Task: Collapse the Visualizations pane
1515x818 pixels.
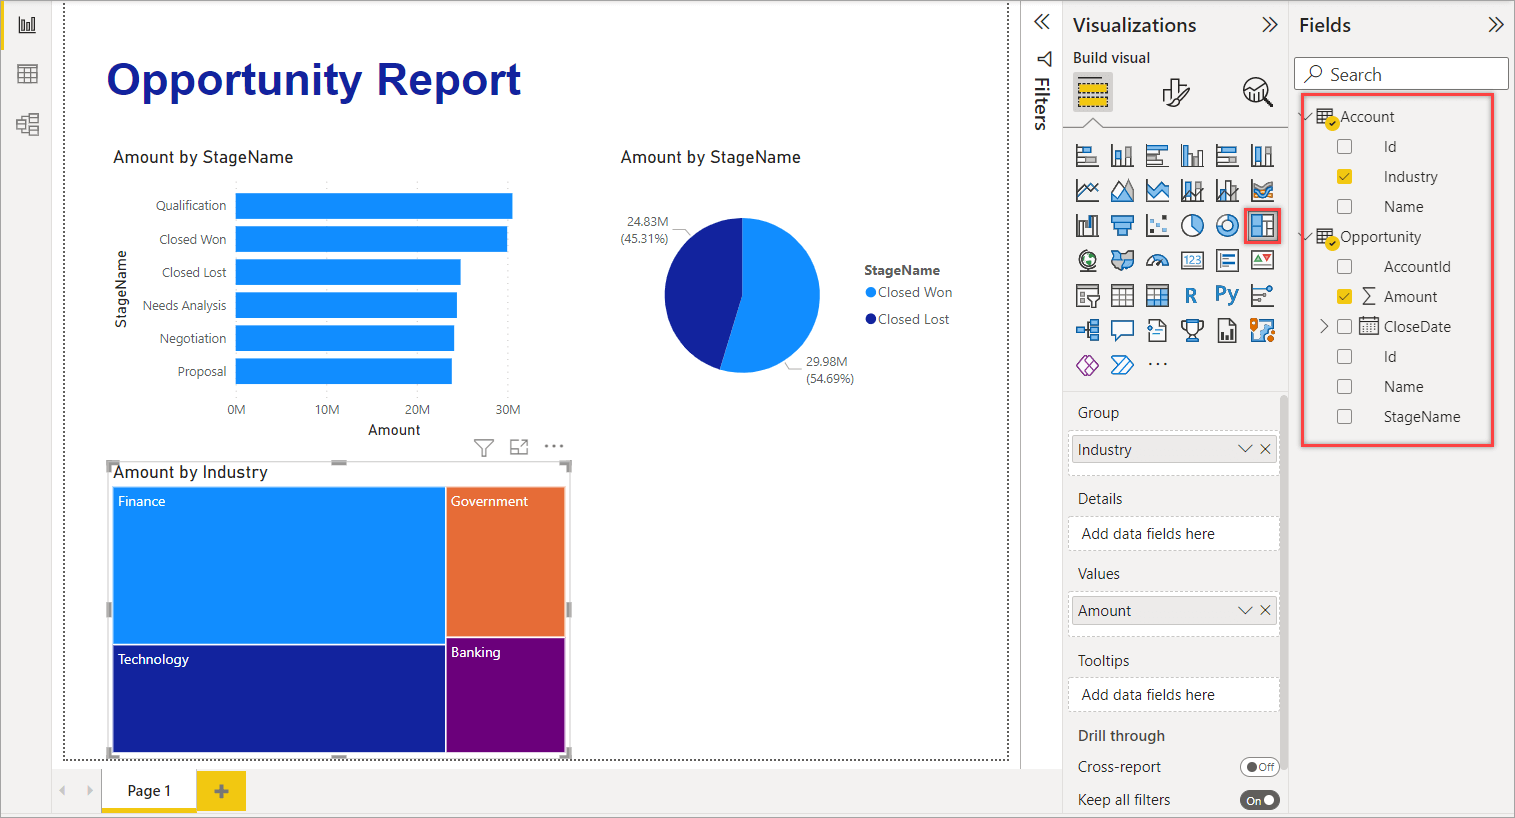Action: (x=1270, y=25)
